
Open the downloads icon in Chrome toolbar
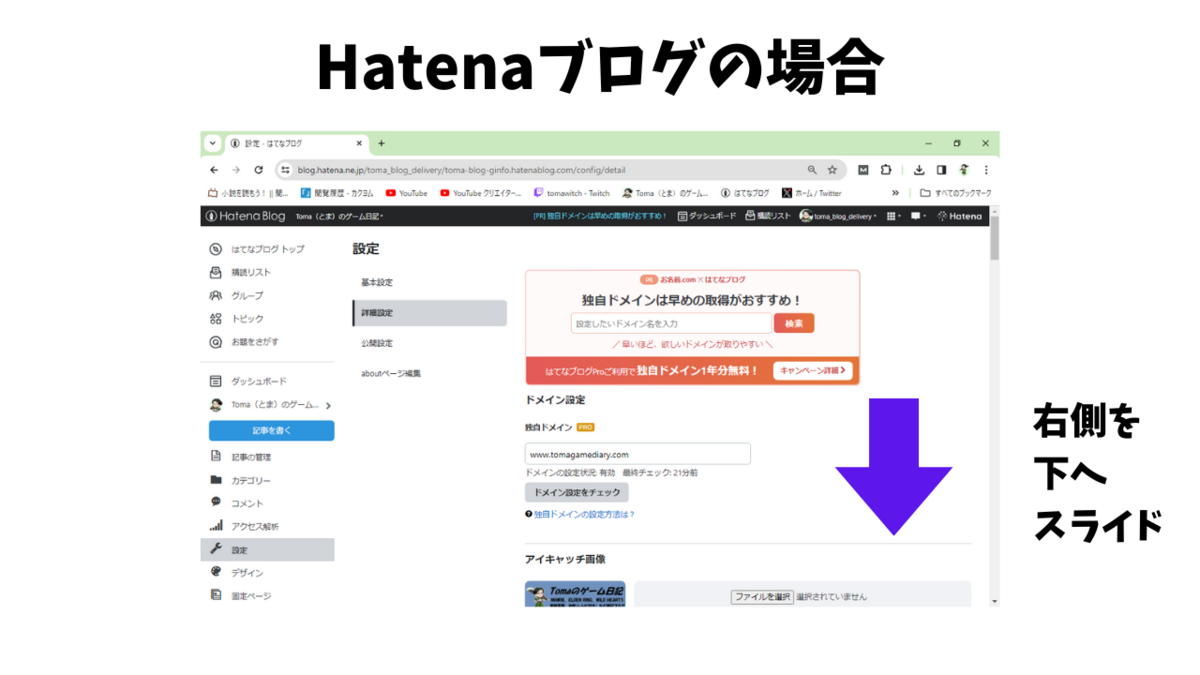click(919, 170)
